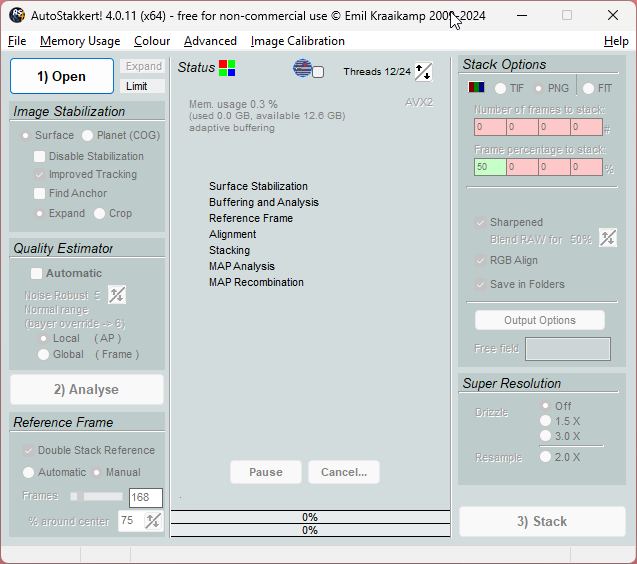Open the Memory Usage menu
The height and width of the screenshot is (564, 637).
80,41
